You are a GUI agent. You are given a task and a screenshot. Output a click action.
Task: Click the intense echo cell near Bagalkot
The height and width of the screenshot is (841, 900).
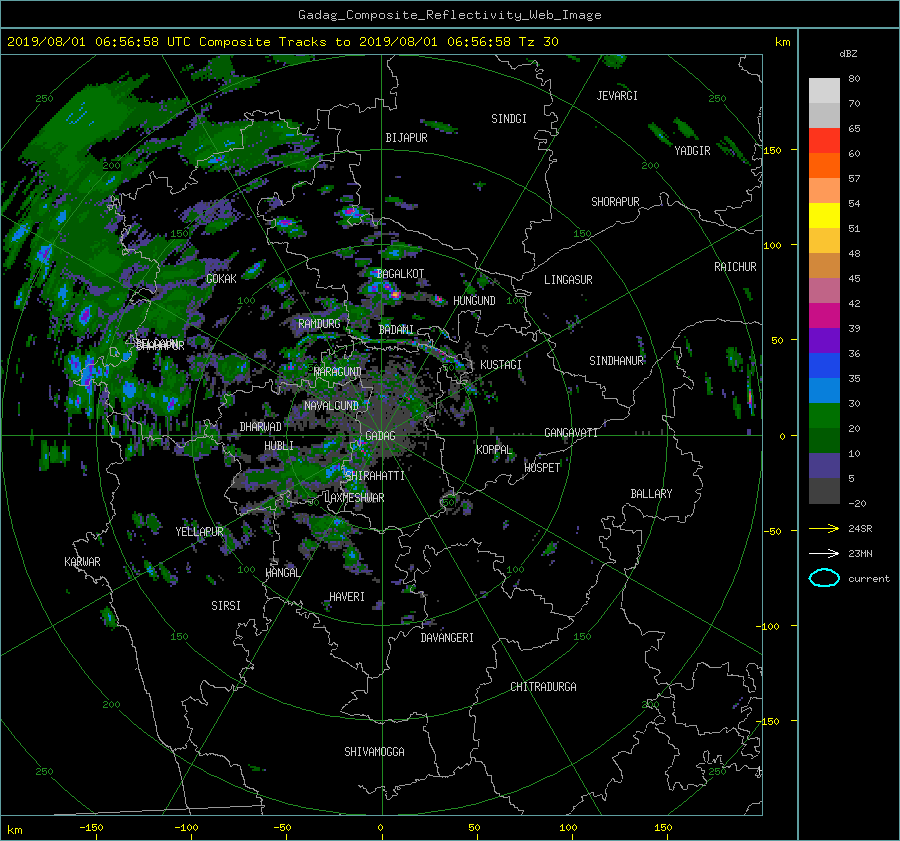[394, 293]
